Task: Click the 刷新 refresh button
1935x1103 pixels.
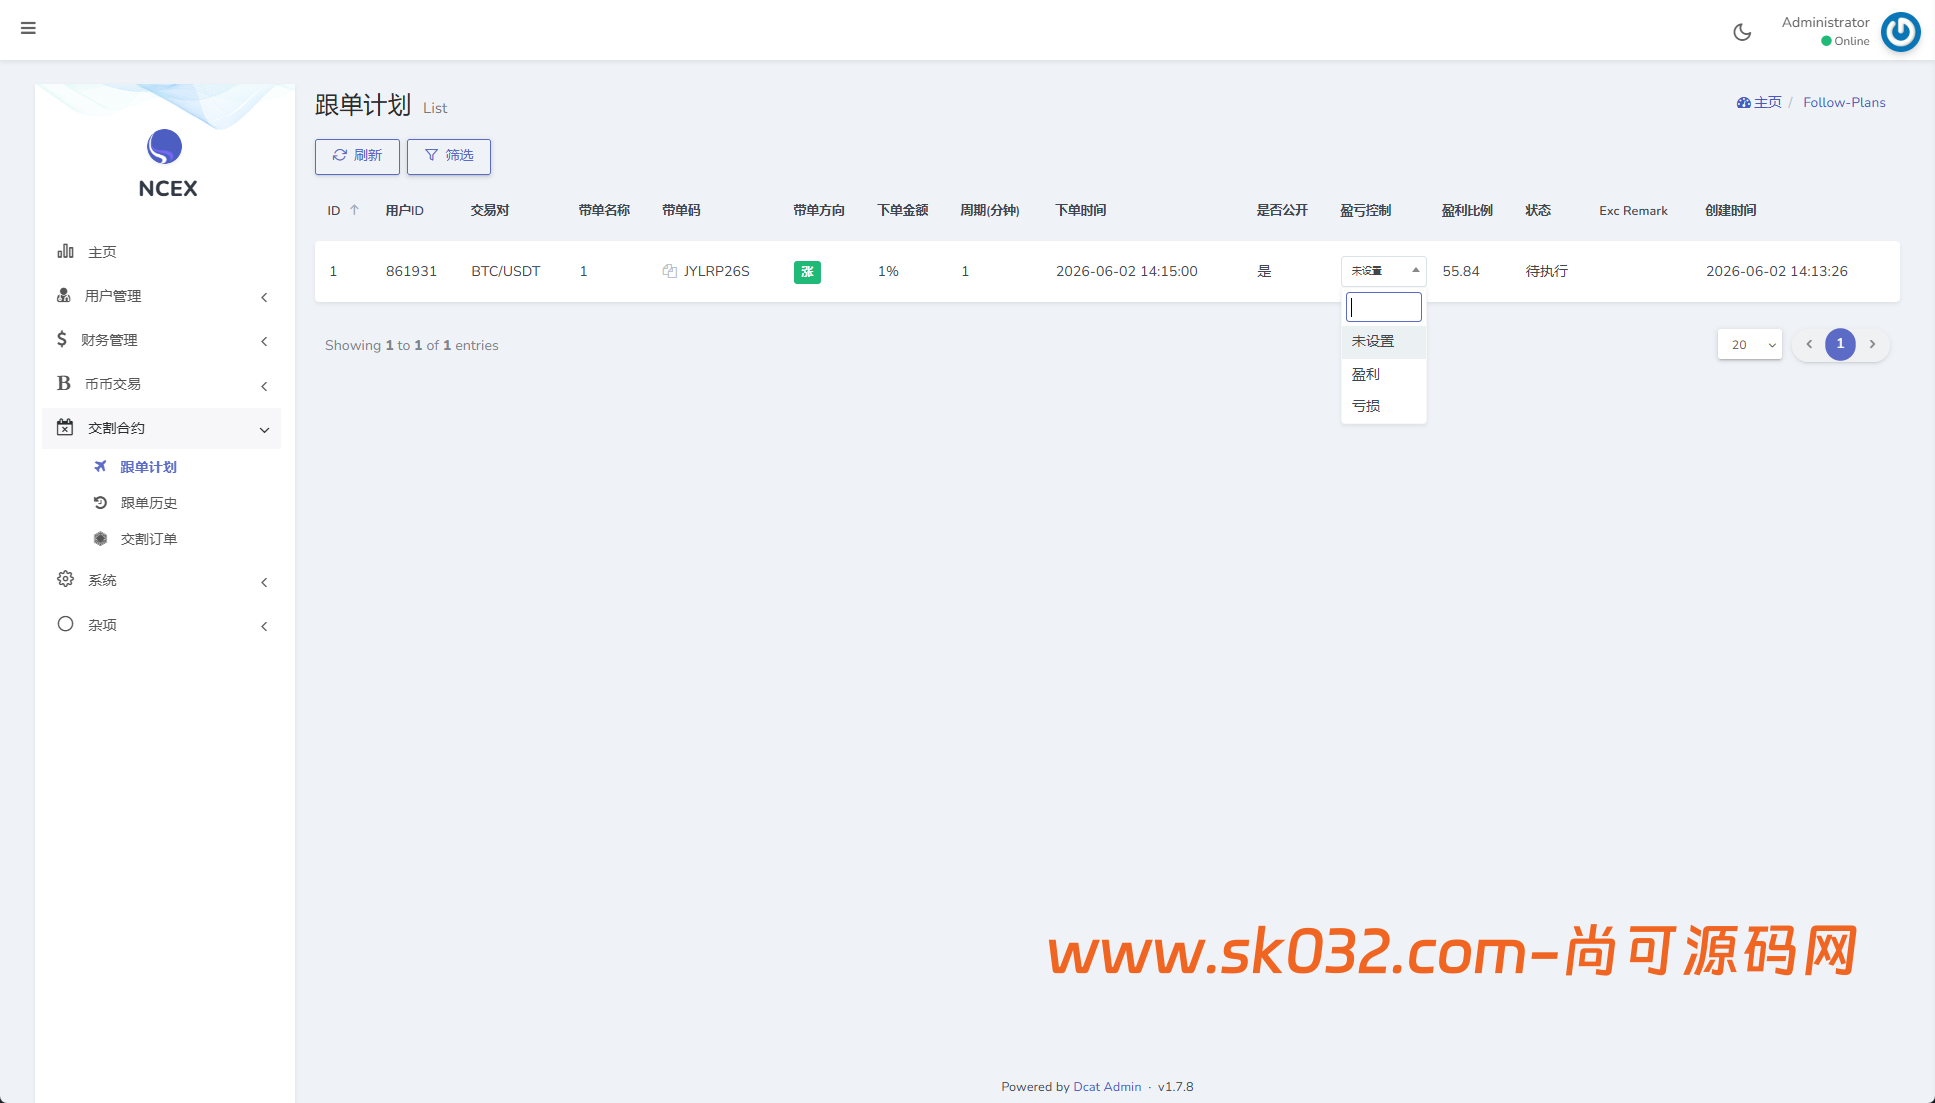Action: point(357,156)
